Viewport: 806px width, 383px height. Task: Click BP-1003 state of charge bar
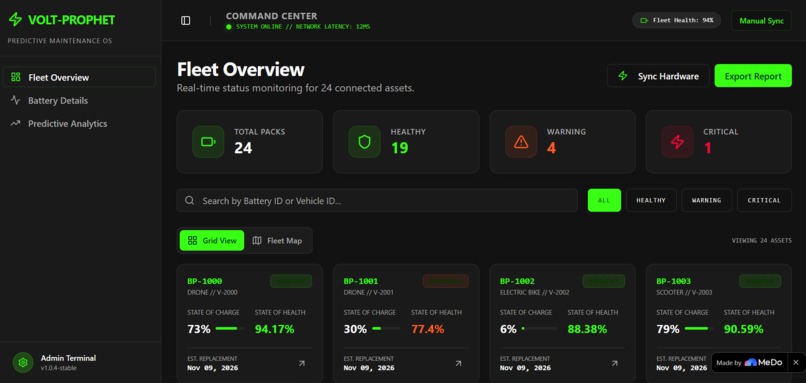[x=699, y=329]
